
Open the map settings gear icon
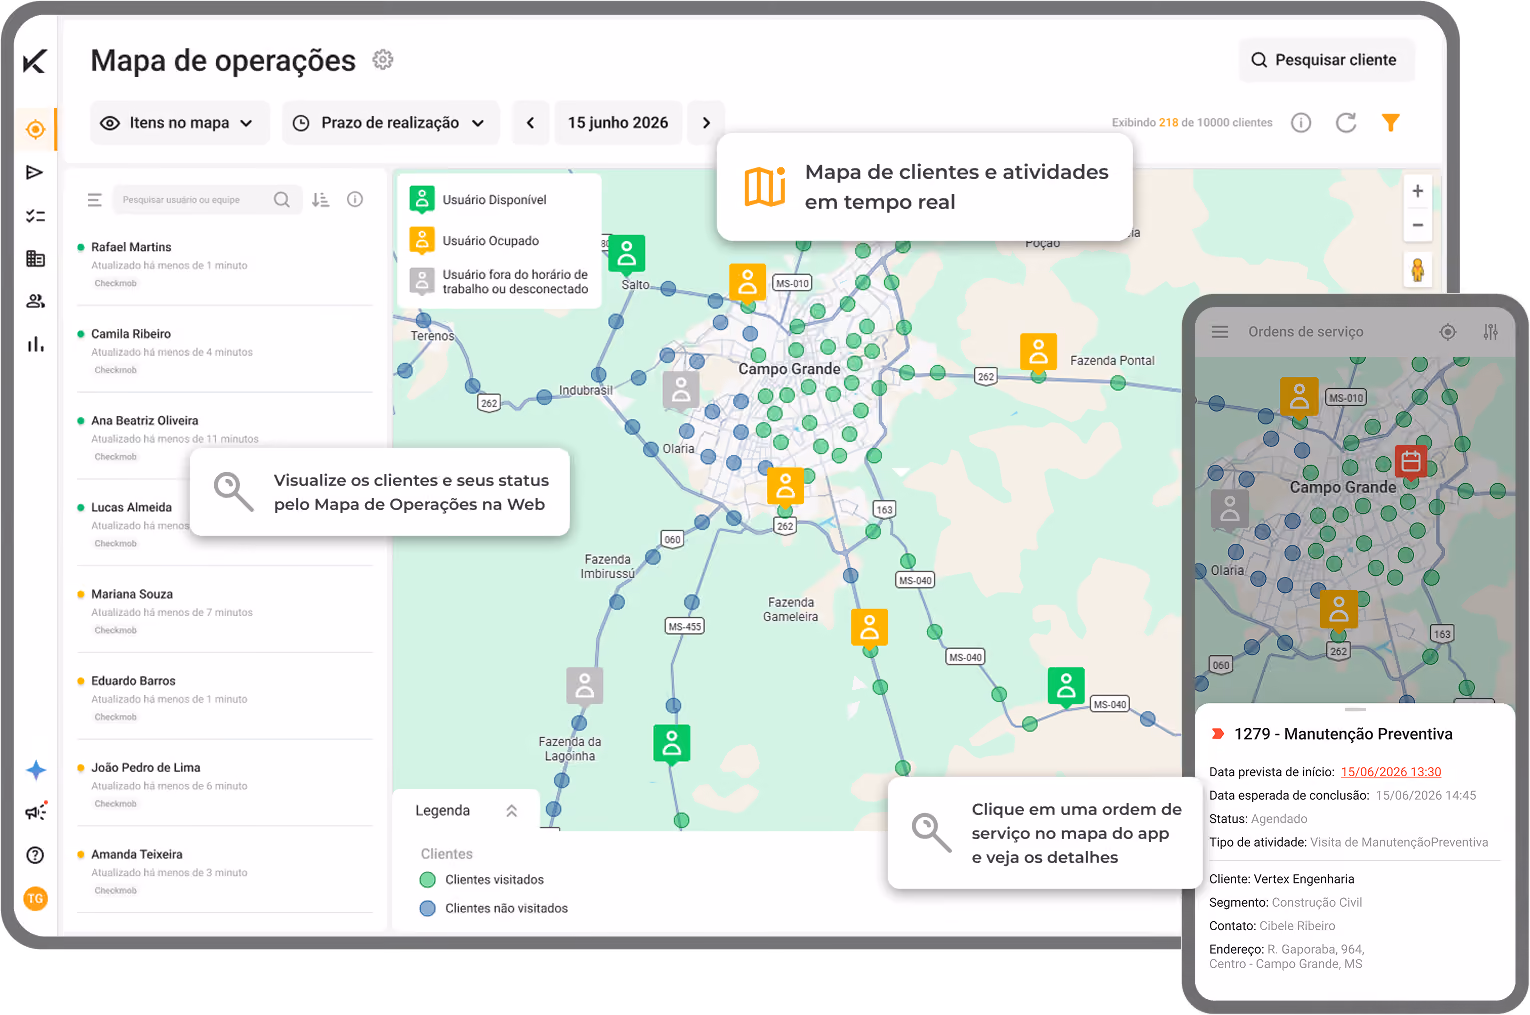383,60
